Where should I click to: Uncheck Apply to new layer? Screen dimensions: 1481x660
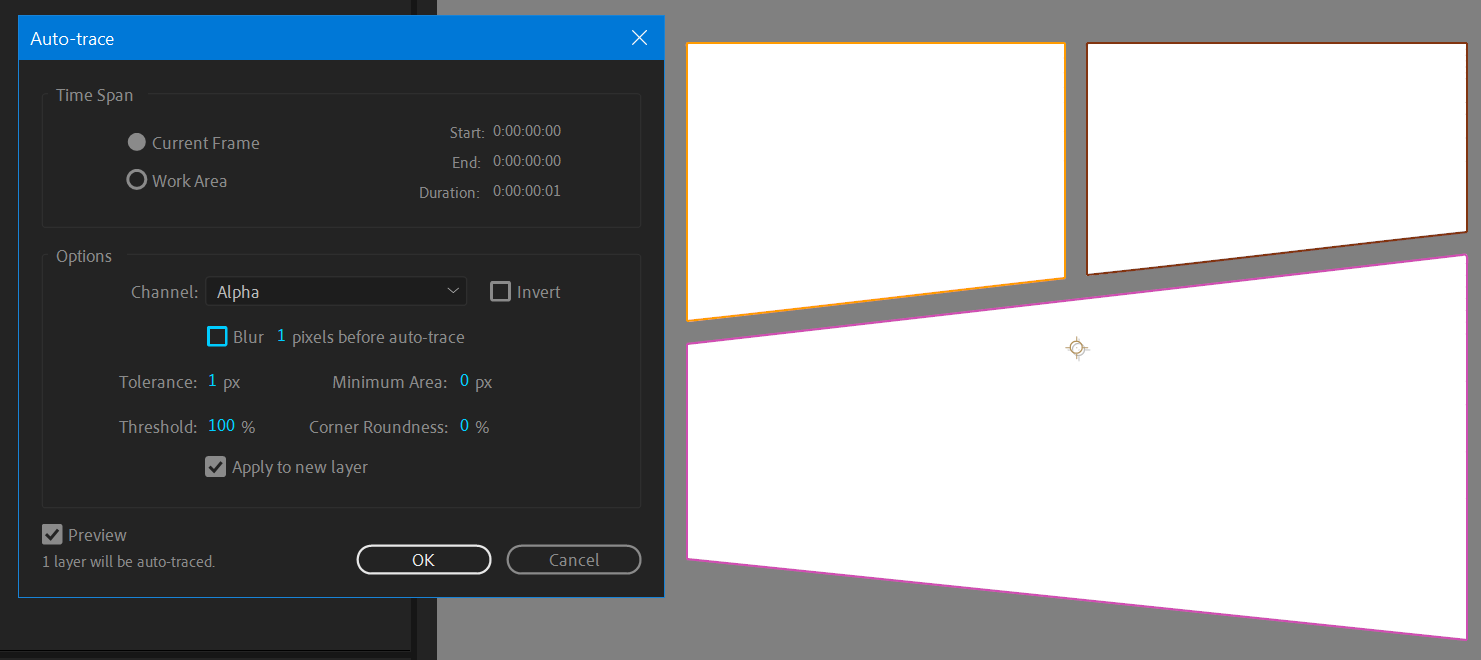pyautogui.click(x=215, y=467)
